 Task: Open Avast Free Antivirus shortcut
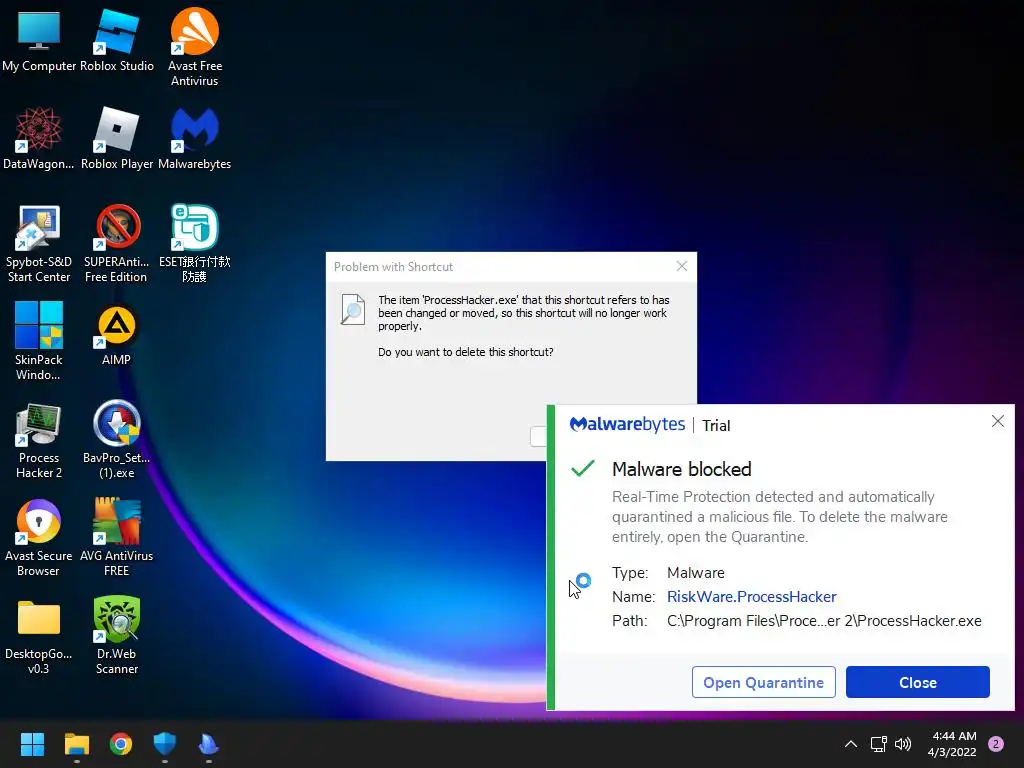pyautogui.click(x=195, y=47)
